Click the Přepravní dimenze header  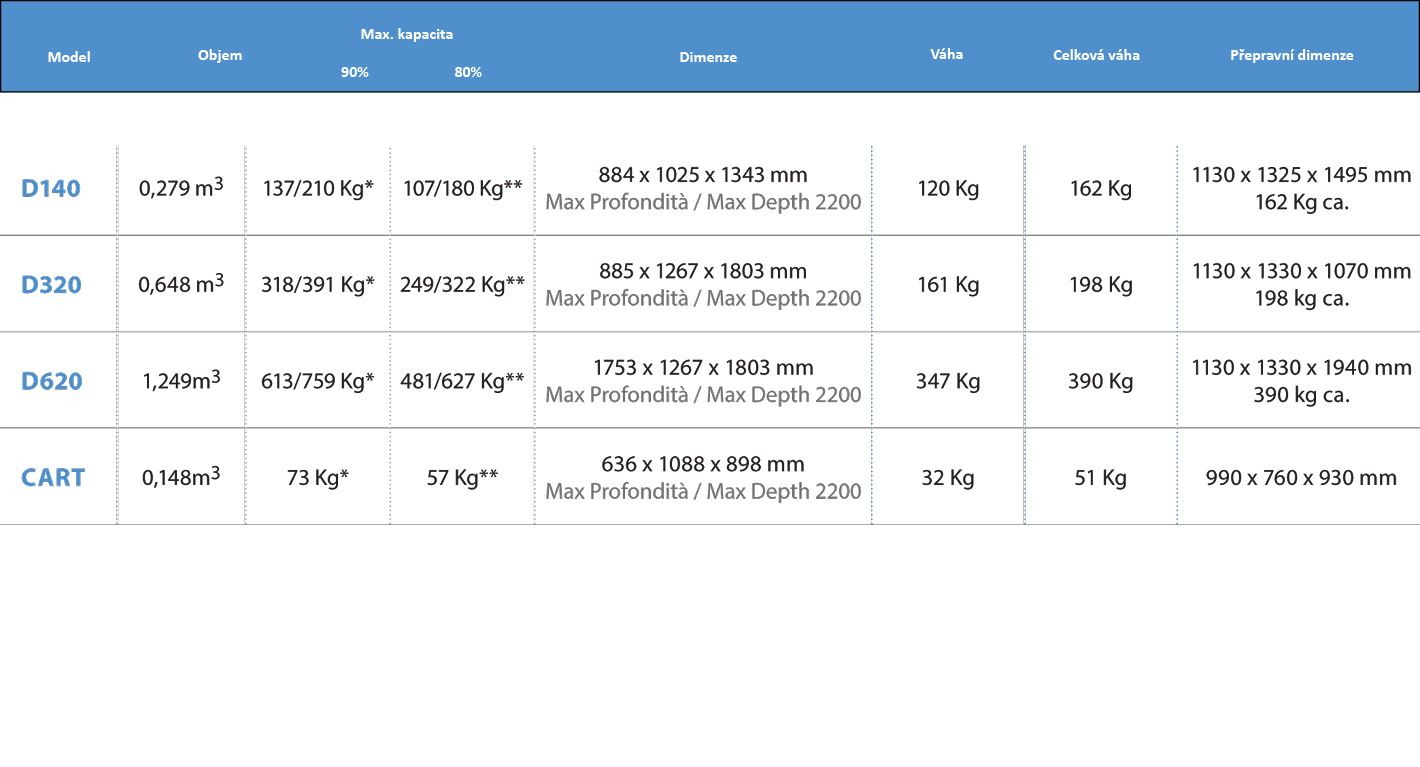tap(1292, 55)
